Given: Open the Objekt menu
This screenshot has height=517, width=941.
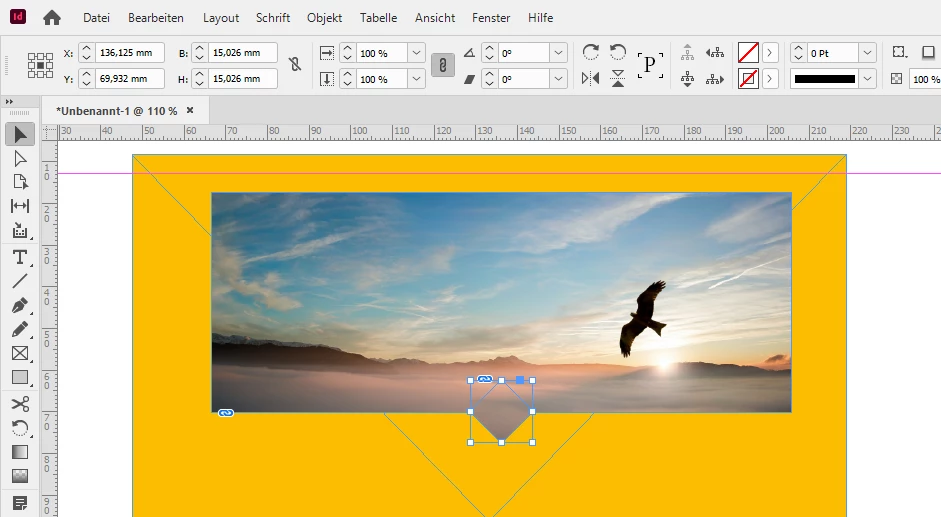Looking at the screenshot, I should click(325, 18).
